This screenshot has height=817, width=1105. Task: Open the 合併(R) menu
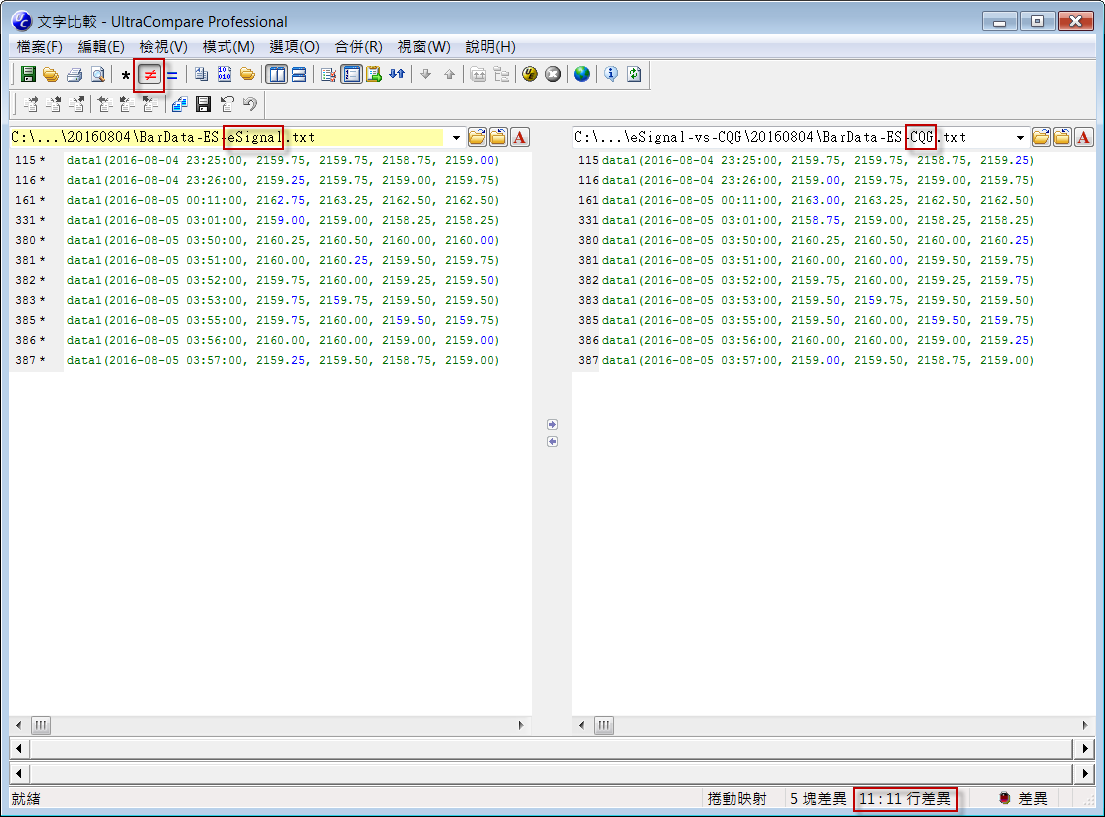pyautogui.click(x=358, y=47)
